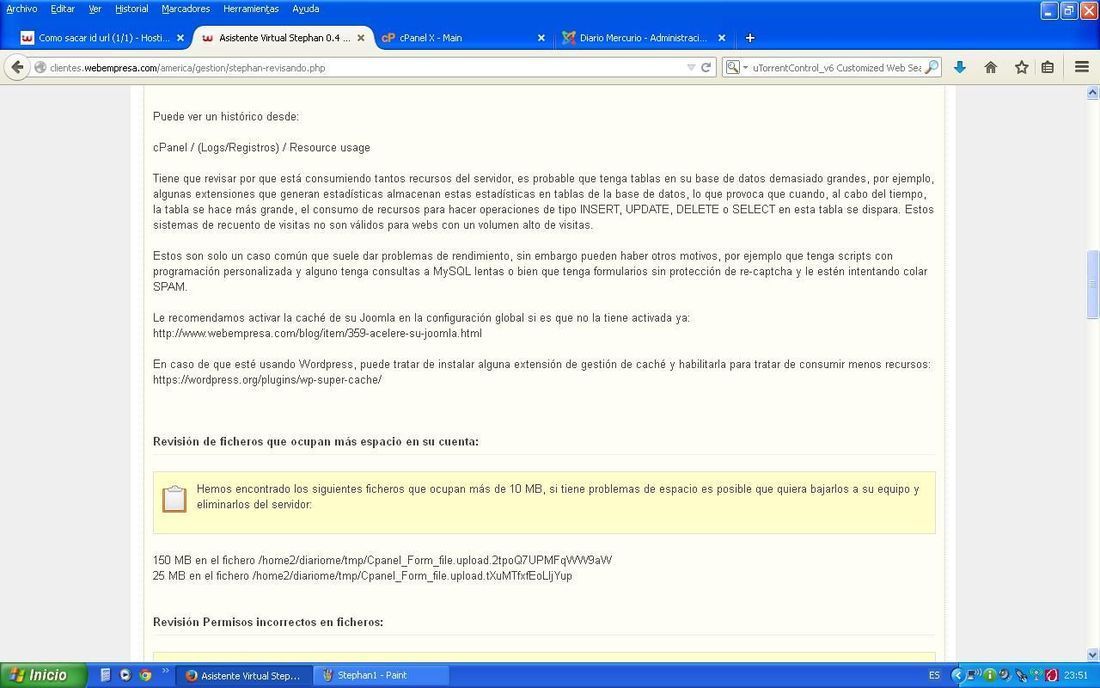Click 'cPanel / (Logs/Registros) / Resource usage' text
The height and width of the screenshot is (688, 1100).
(261, 147)
